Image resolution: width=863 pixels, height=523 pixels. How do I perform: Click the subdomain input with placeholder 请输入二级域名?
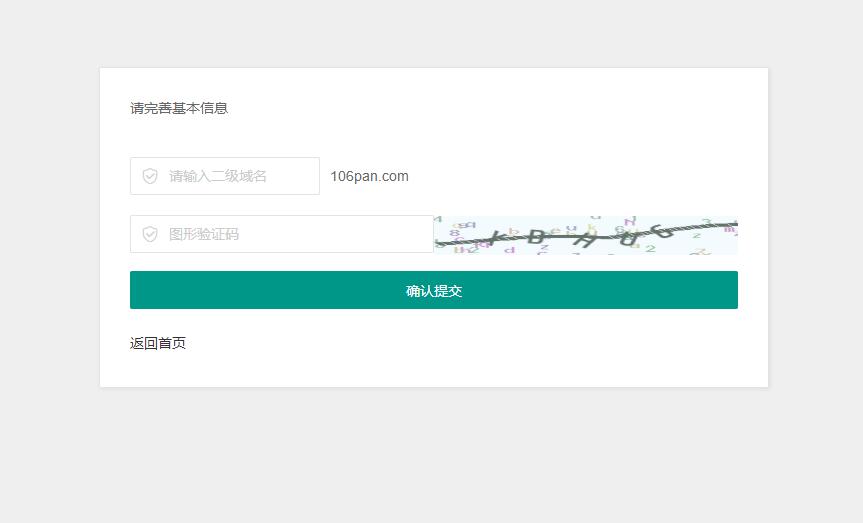tap(225, 176)
